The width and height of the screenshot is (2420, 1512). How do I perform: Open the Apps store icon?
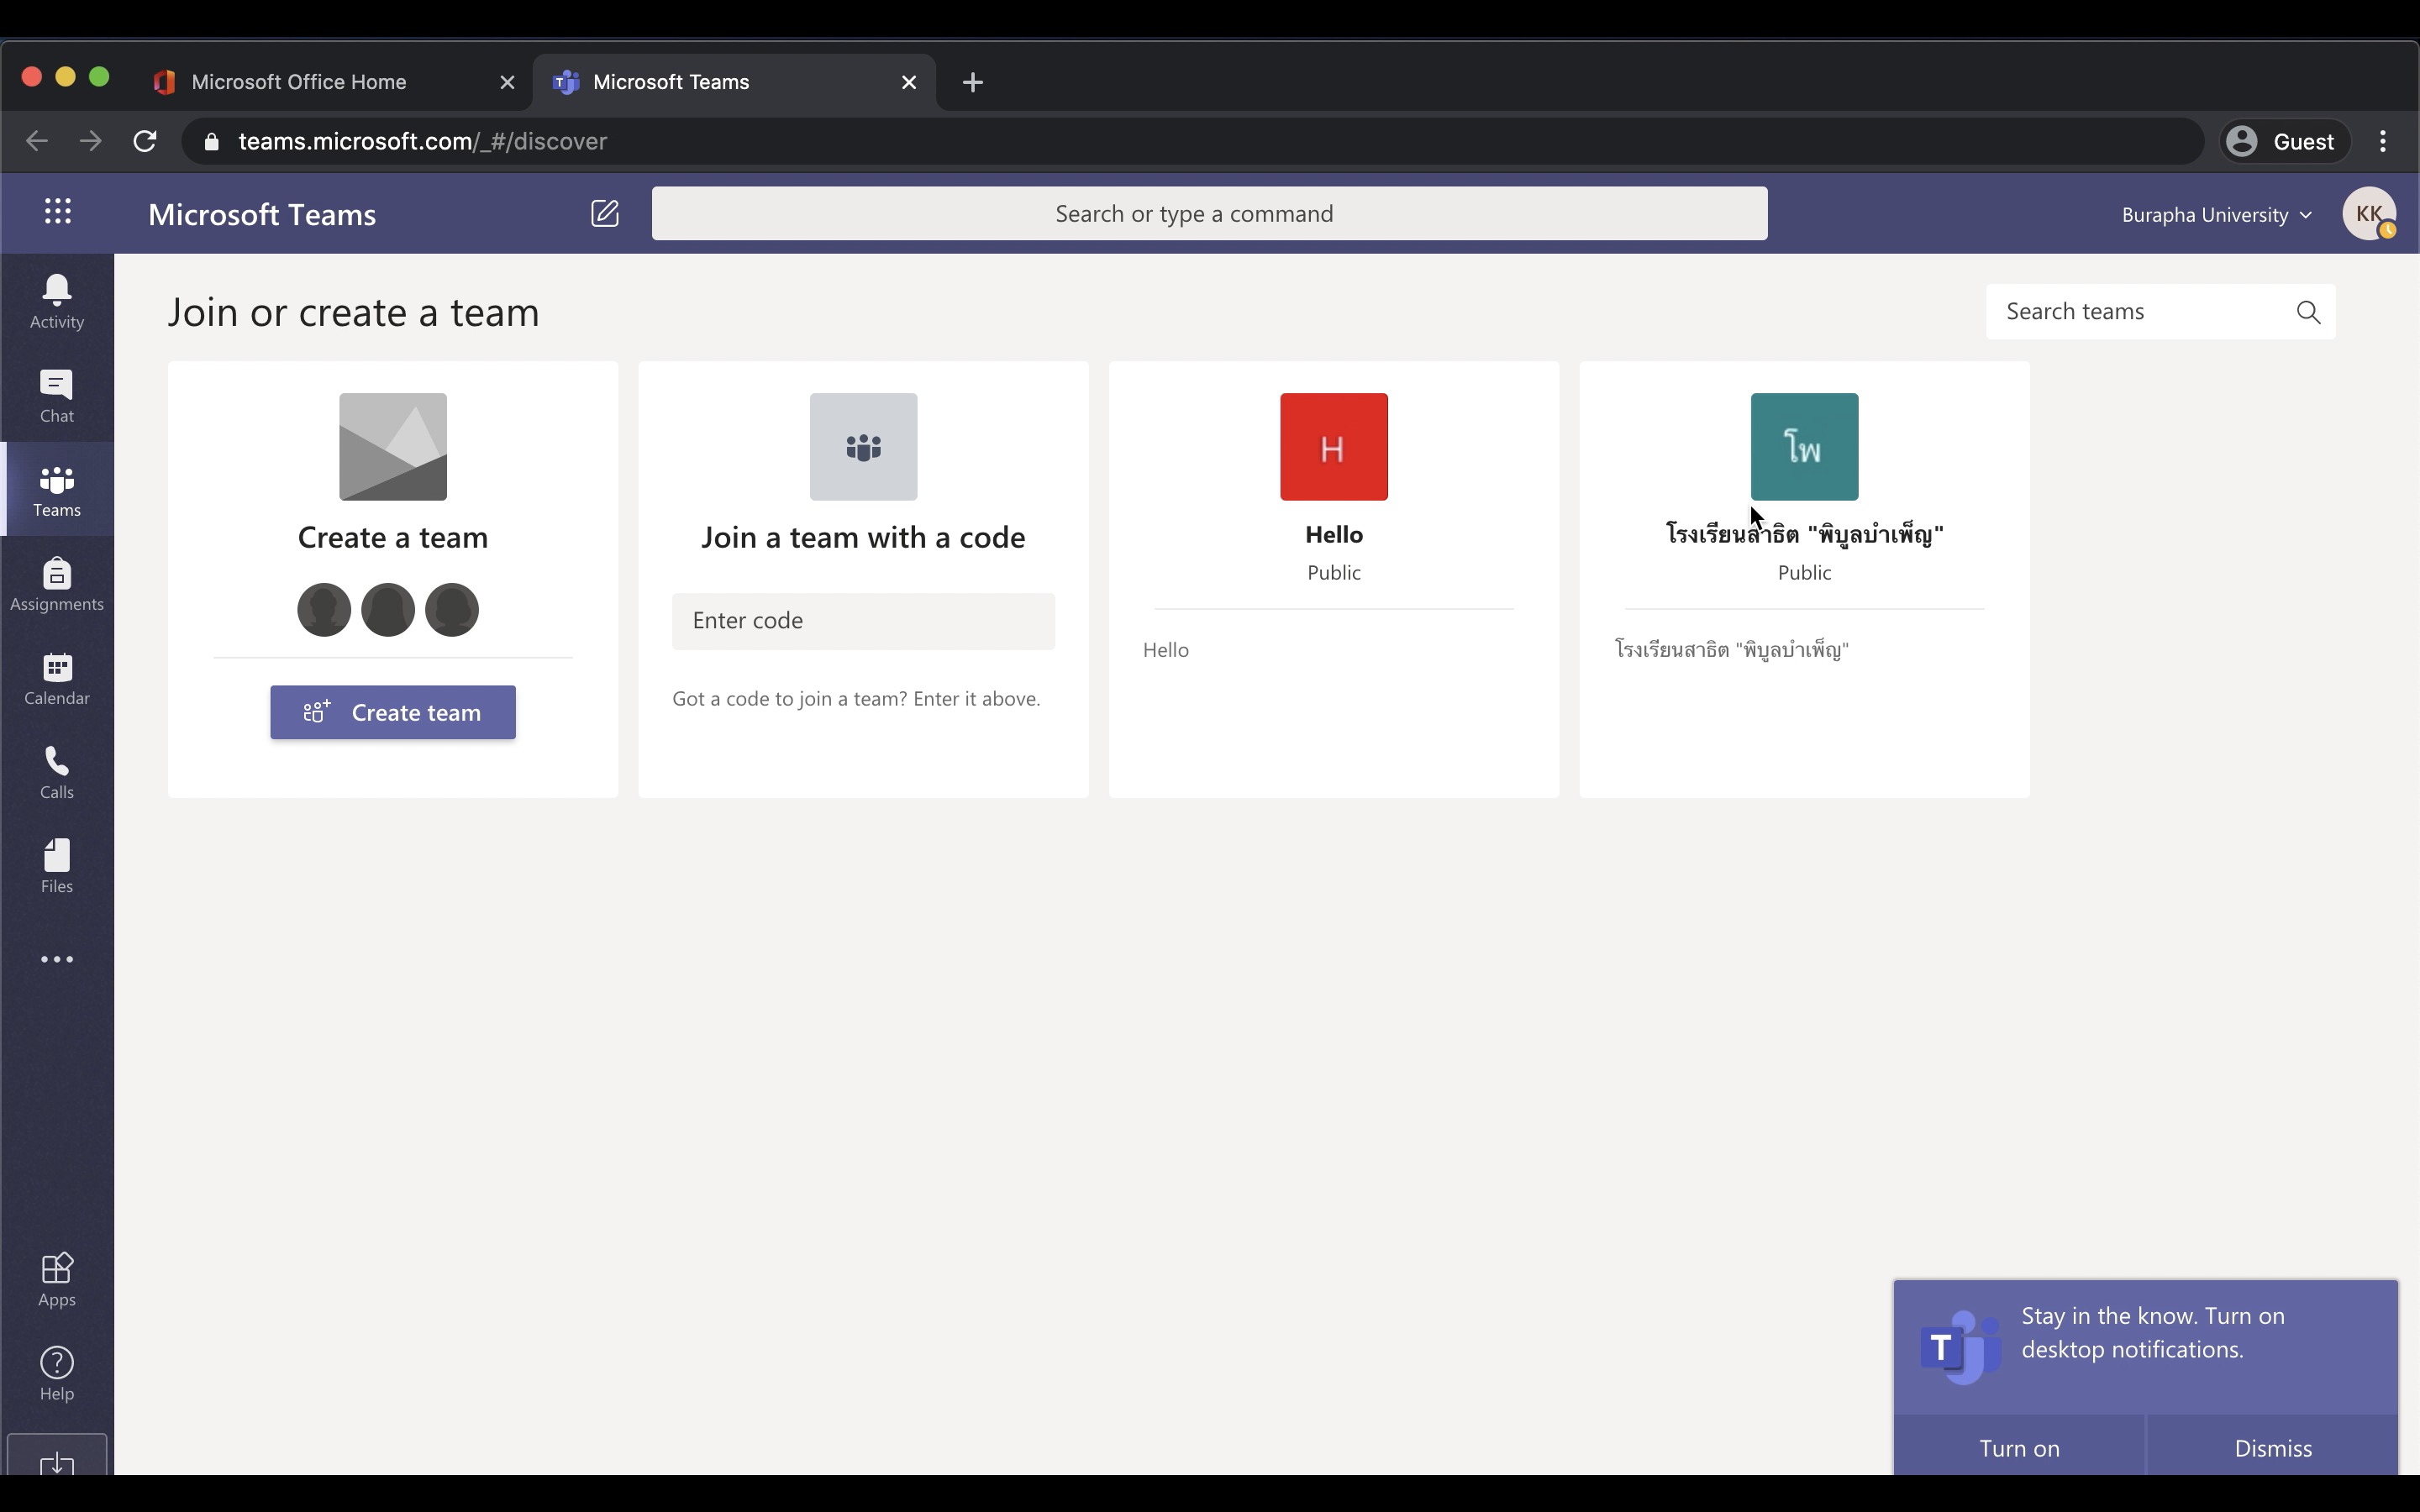(57, 1279)
